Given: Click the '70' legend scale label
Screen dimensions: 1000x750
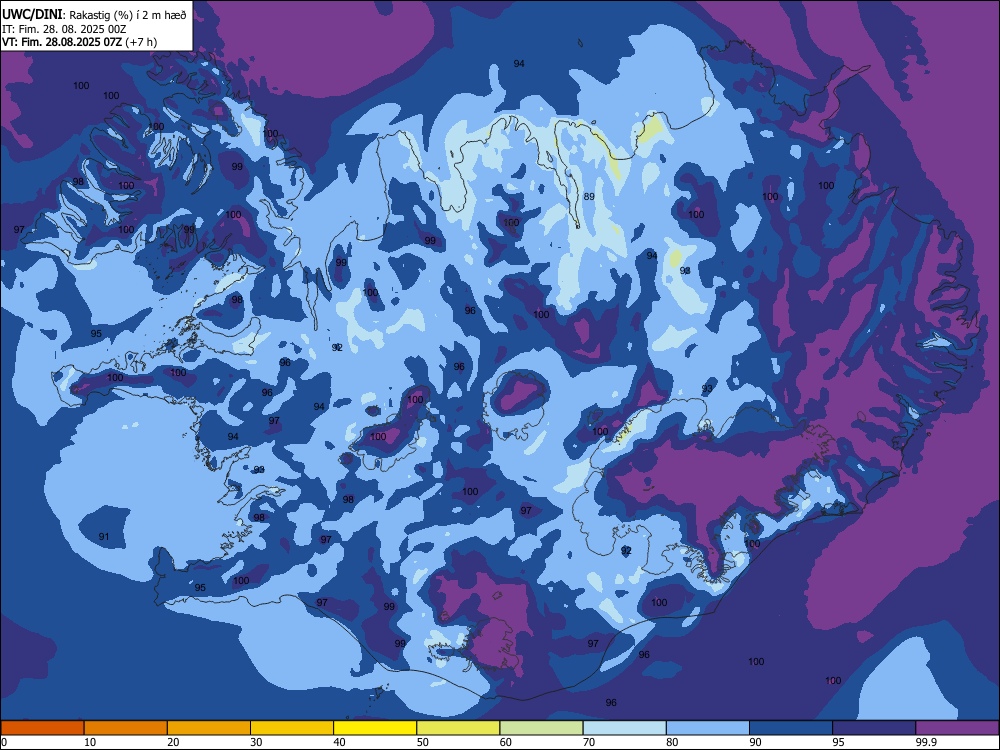Looking at the screenshot, I should click(x=589, y=742).
